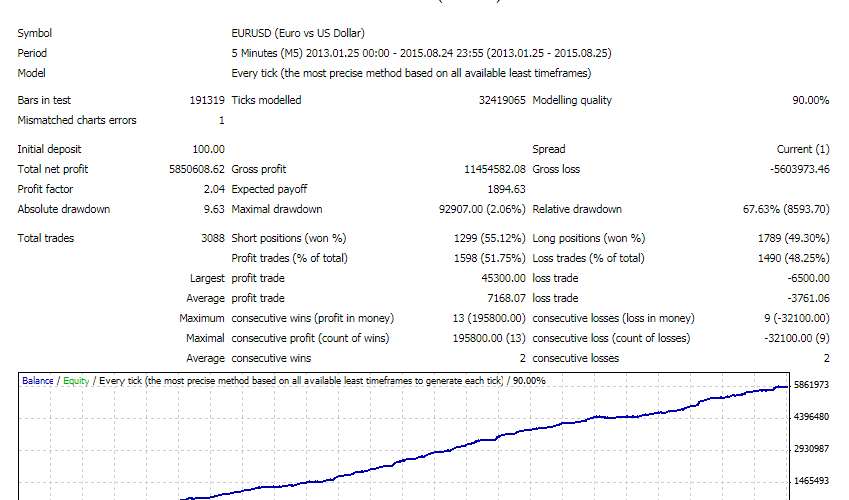Click the Model label
Viewport: 849px width, 500px height.
[x=31, y=73]
